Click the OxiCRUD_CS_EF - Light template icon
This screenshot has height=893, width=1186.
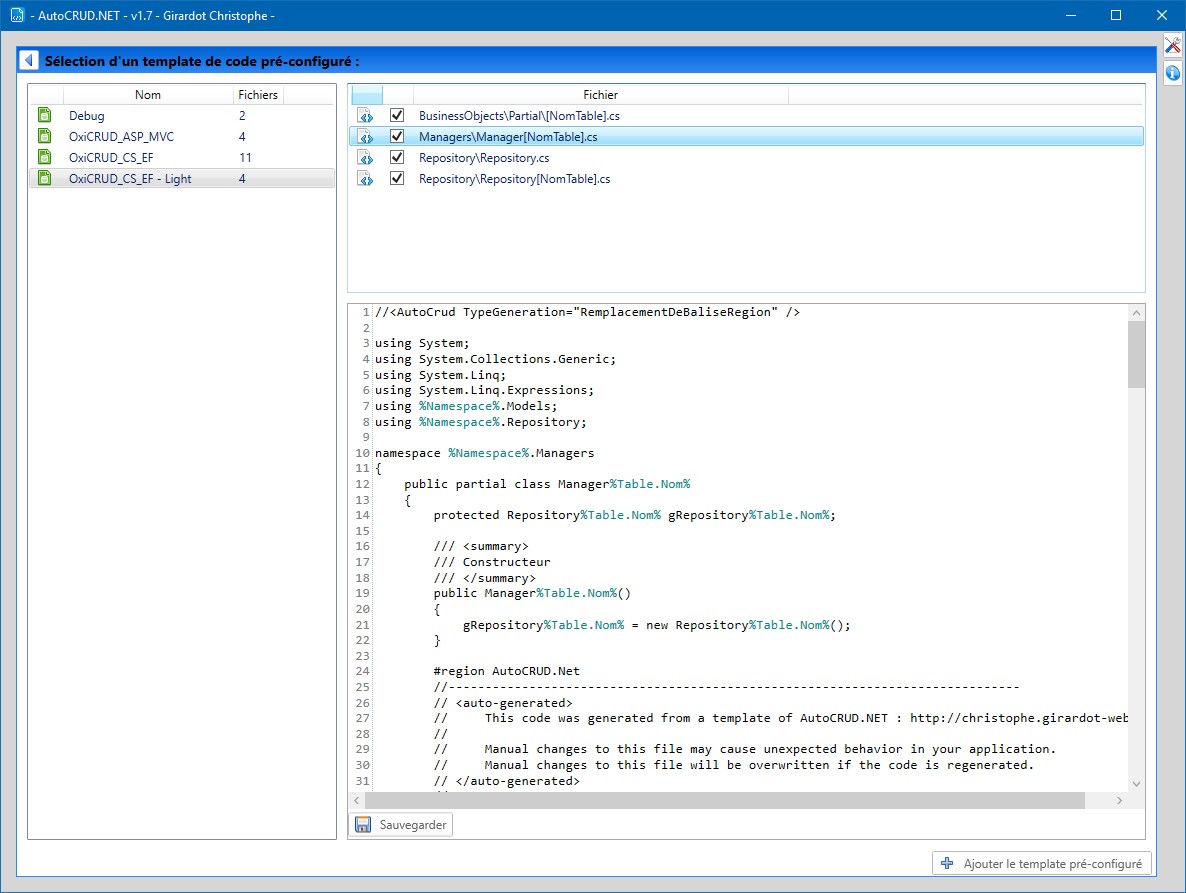coord(45,178)
